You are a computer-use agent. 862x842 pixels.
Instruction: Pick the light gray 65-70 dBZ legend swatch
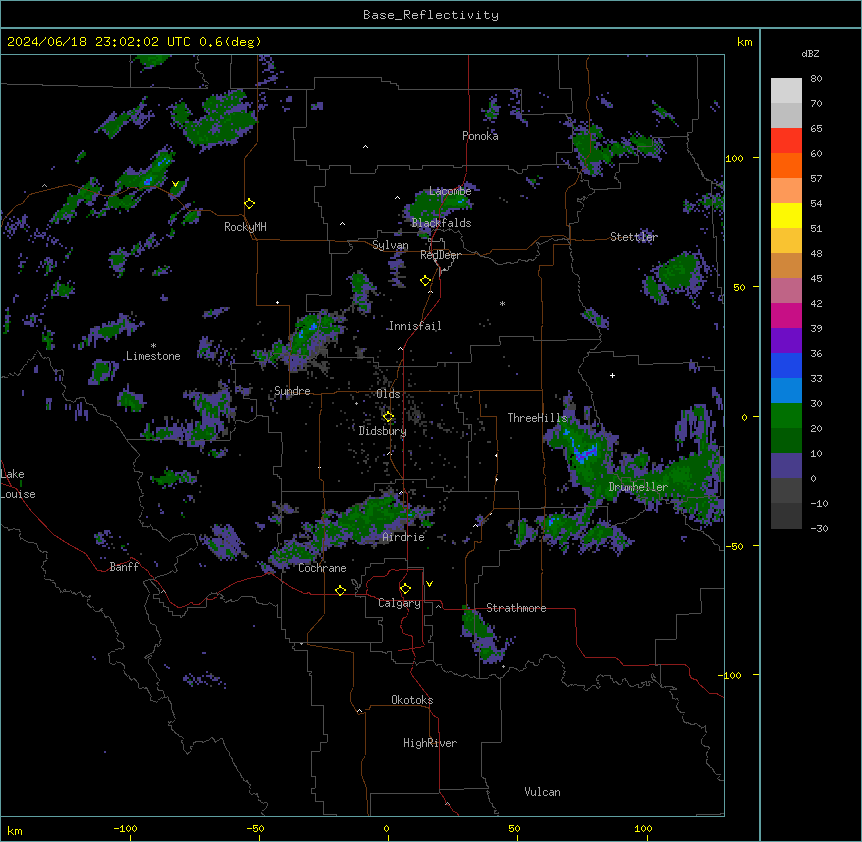786,115
